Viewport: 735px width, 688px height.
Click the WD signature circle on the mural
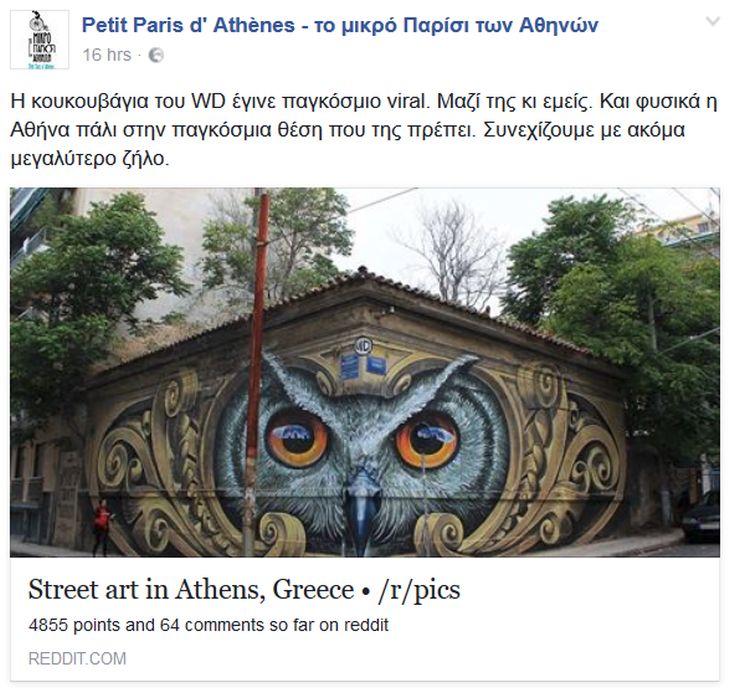click(363, 346)
